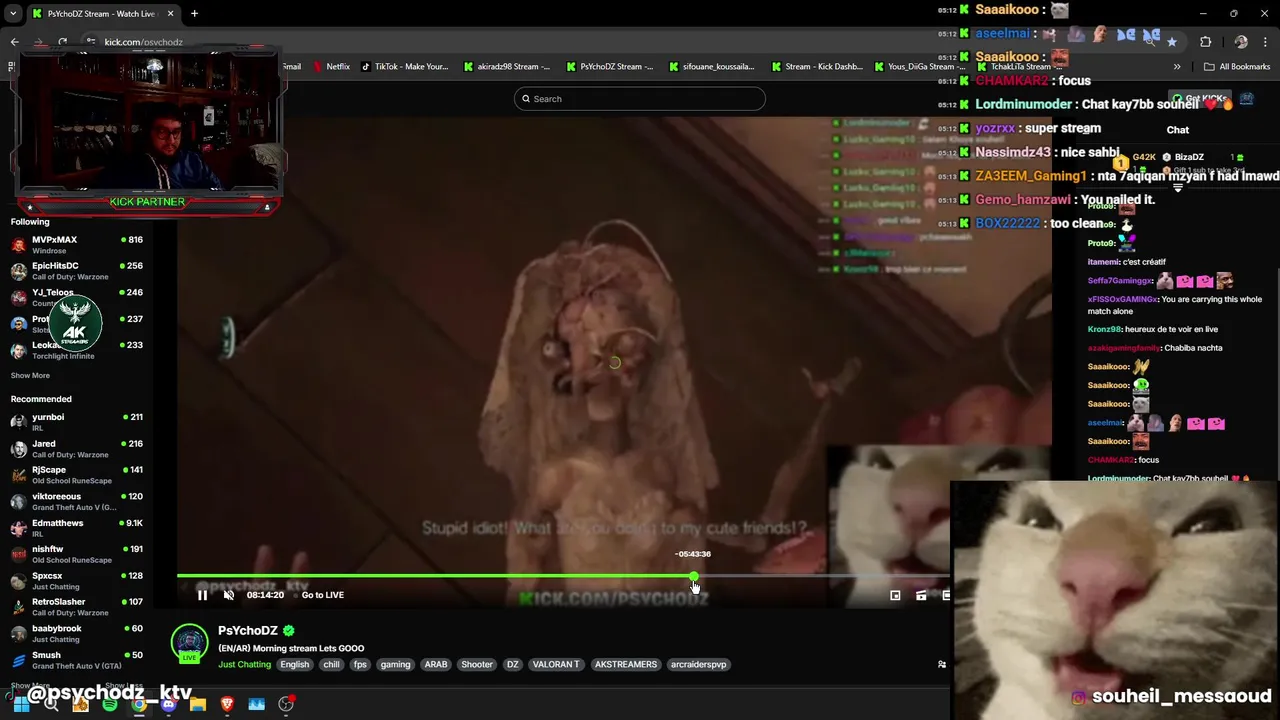The width and height of the screenshot is (1280, 720).
Task: Open nishftw recommended channel
Action: tap(77, 554)
